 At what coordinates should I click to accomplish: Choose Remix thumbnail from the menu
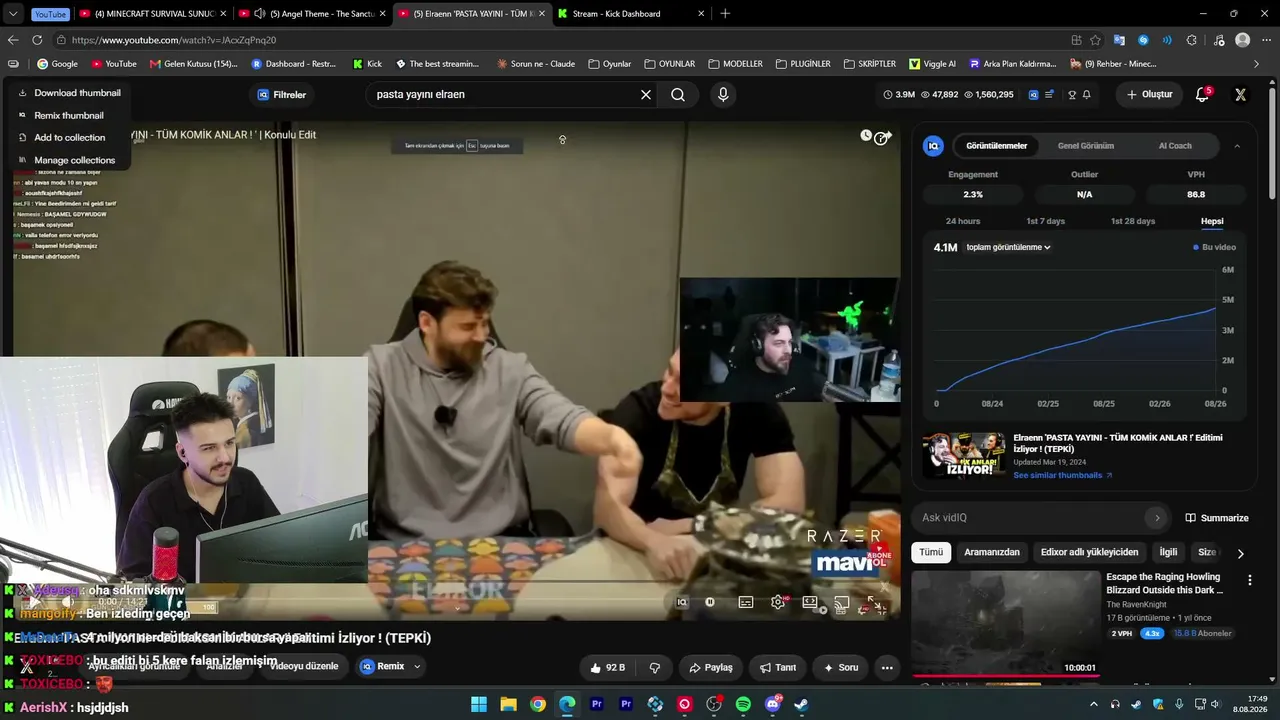pyautogui.click(x=69, y=115)
